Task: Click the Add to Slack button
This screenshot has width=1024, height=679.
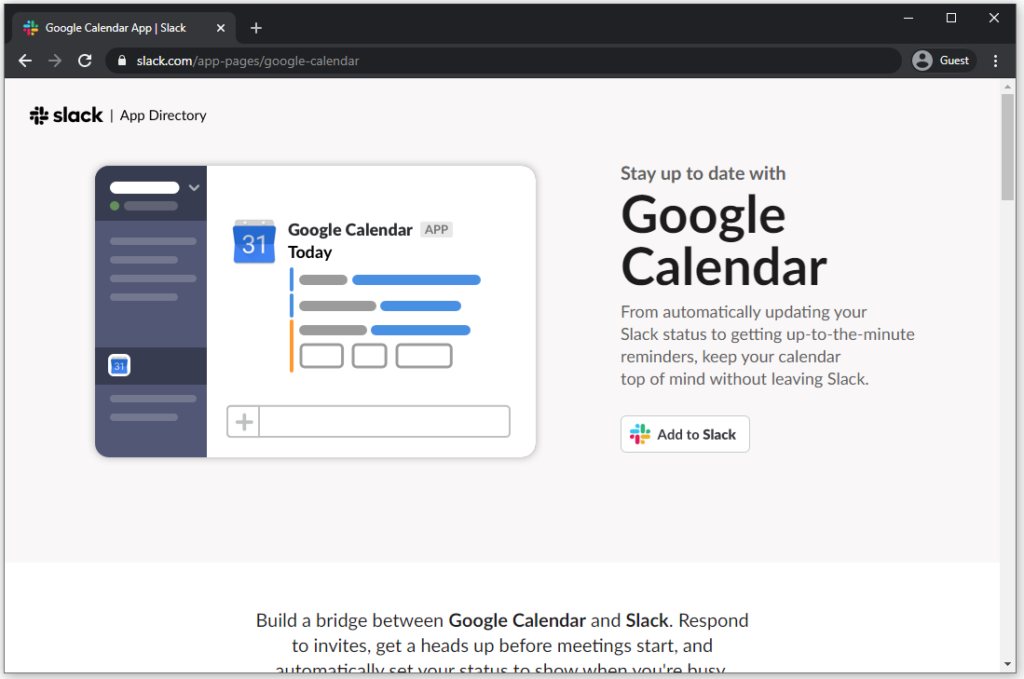Action: (x=684, y=433)
